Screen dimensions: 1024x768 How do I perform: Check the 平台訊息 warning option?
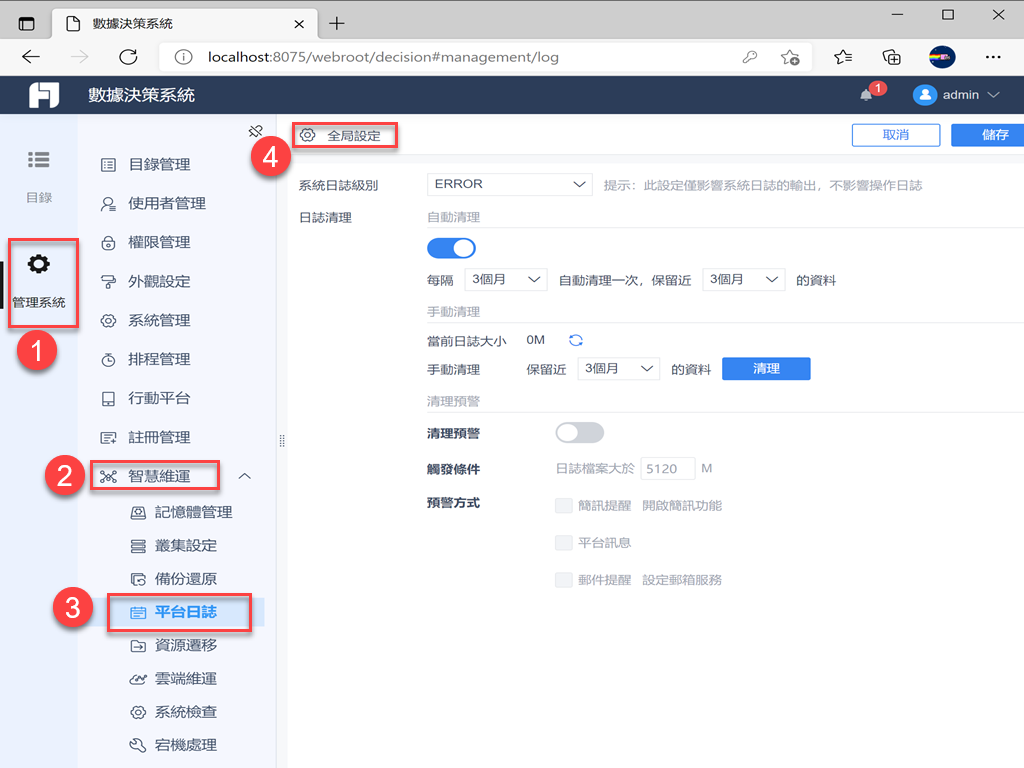(564, 541)
